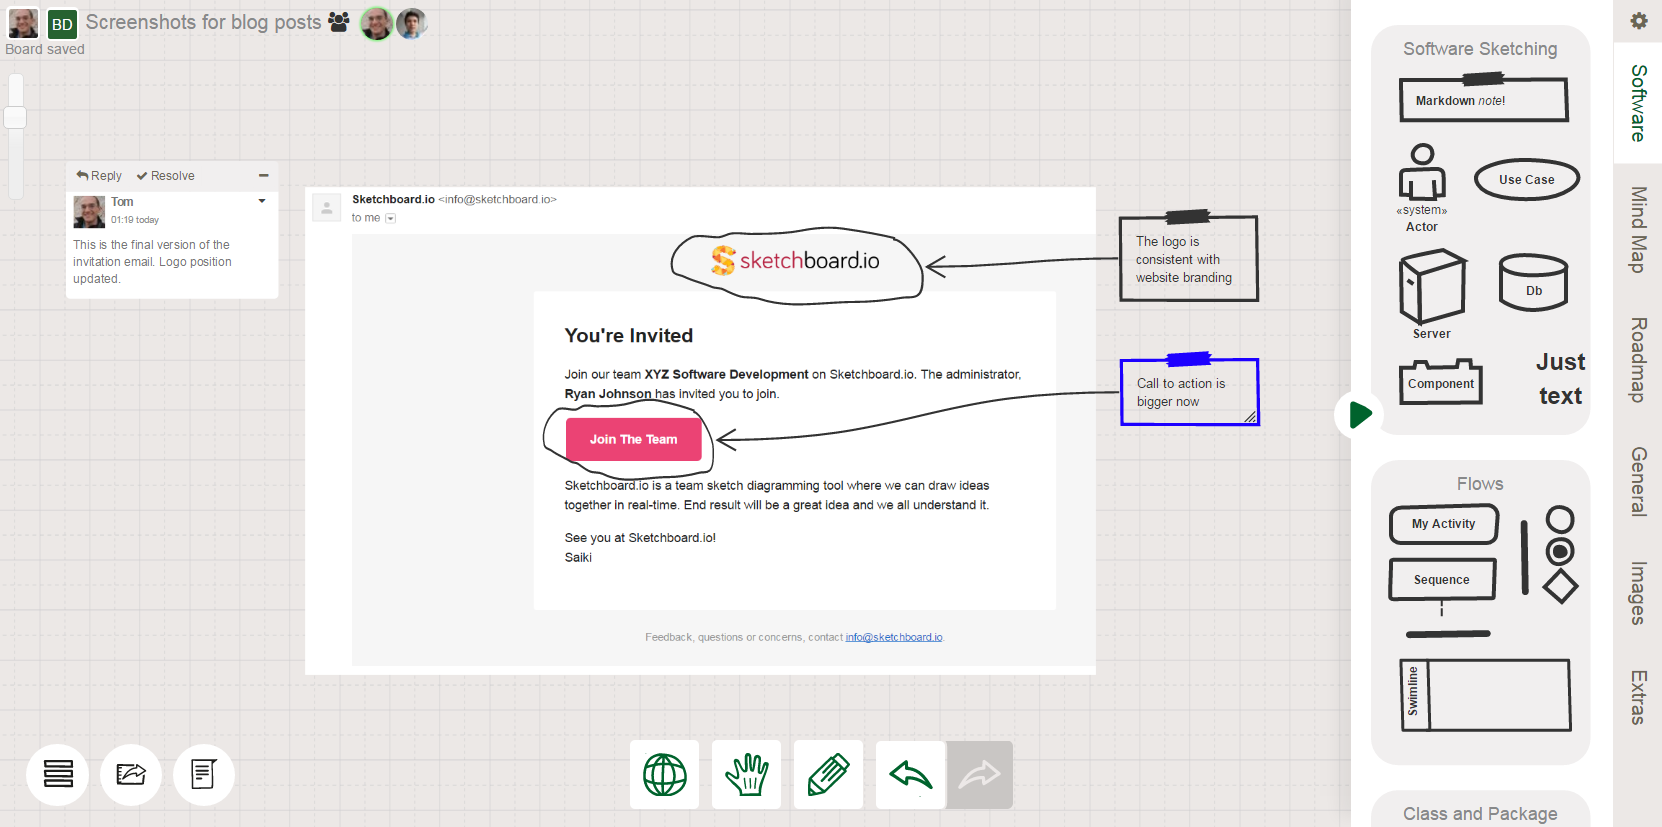Click the sketchboard.io logo in email
1662x827 pixels.
click(x=796, y=260)
